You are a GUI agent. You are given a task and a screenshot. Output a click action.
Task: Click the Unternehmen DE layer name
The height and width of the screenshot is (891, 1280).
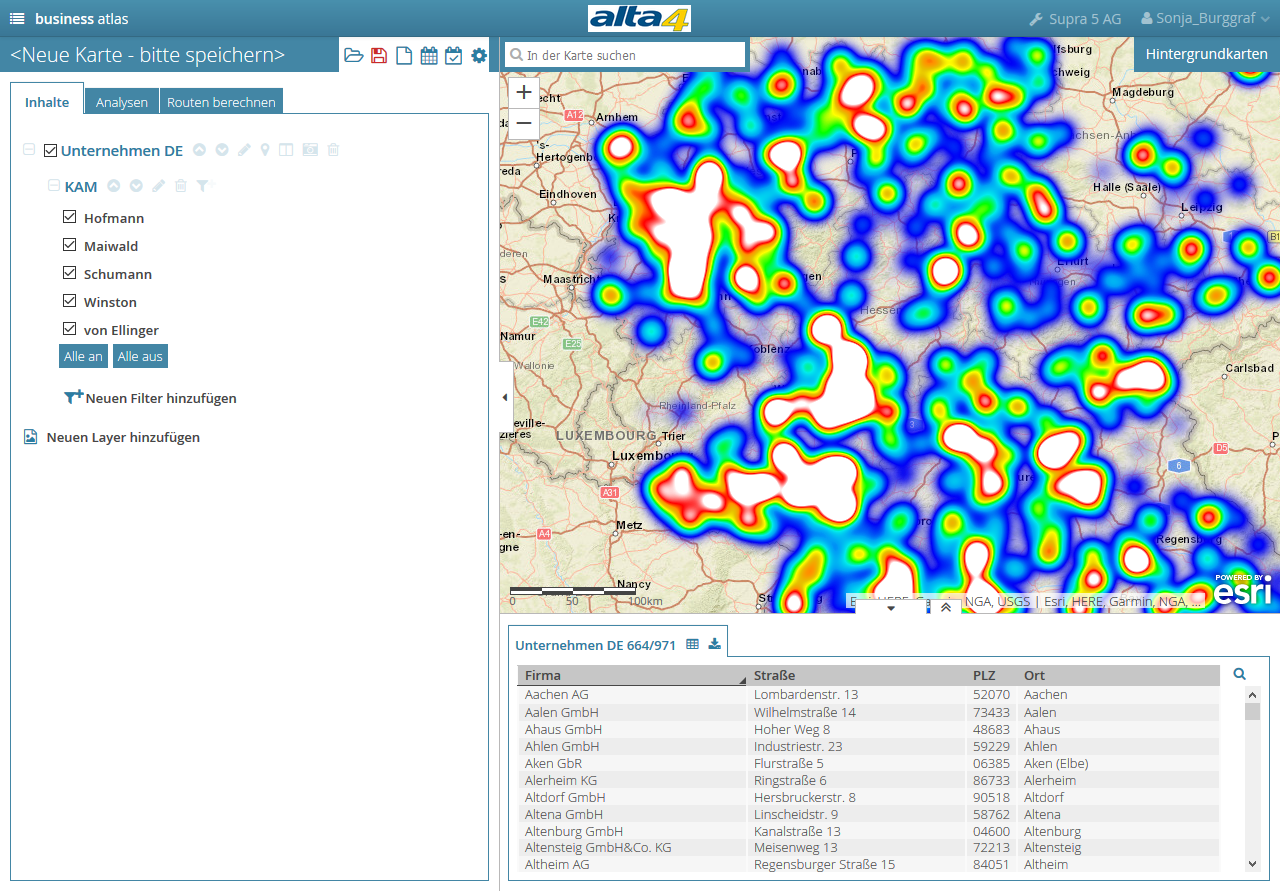[122, 151]
